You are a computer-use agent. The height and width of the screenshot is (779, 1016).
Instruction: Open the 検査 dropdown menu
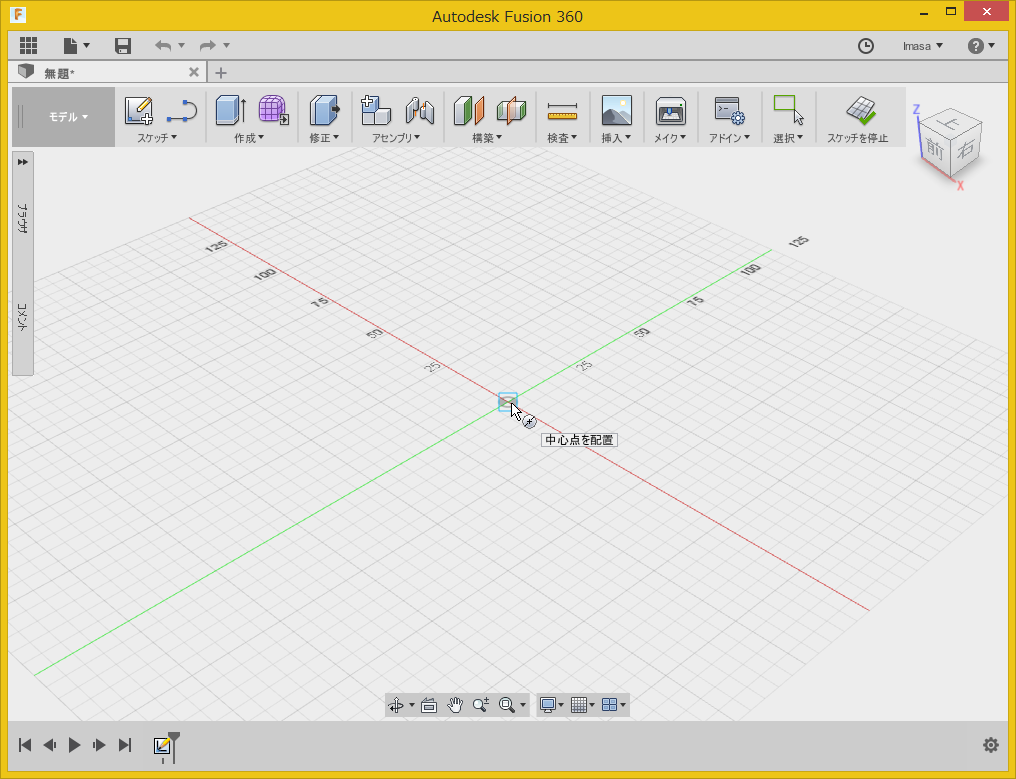(x=562, y=138)
